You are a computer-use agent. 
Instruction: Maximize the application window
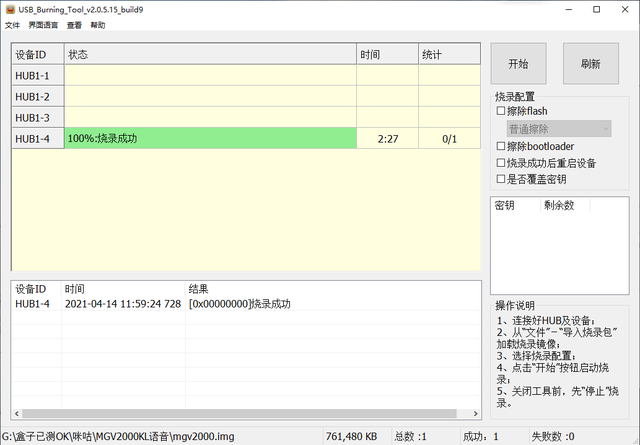coord(596,9)
